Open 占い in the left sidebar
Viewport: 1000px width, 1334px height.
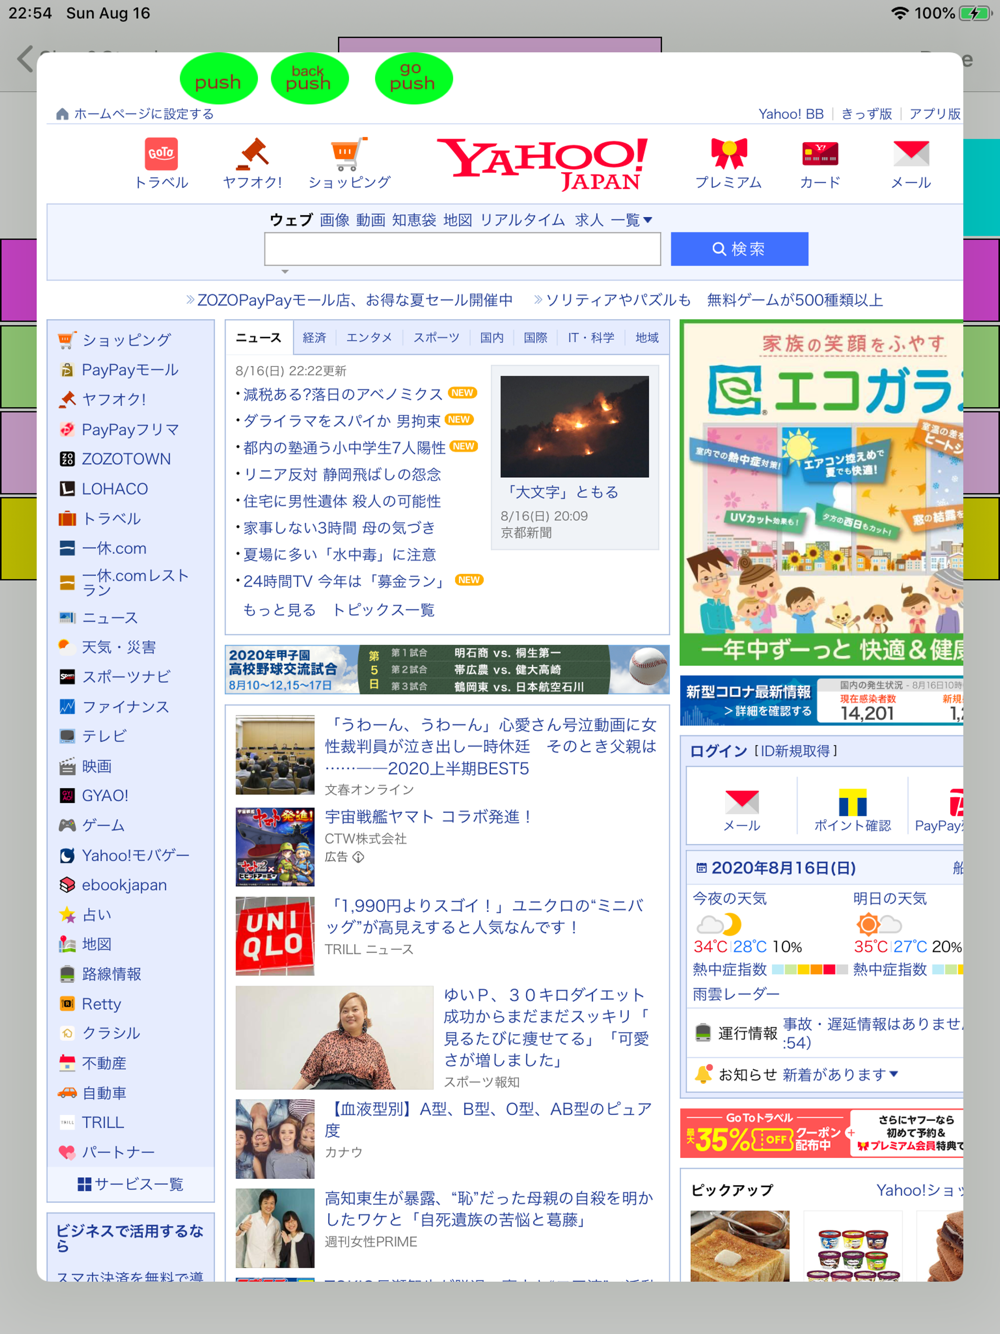[x=96, y=915]
